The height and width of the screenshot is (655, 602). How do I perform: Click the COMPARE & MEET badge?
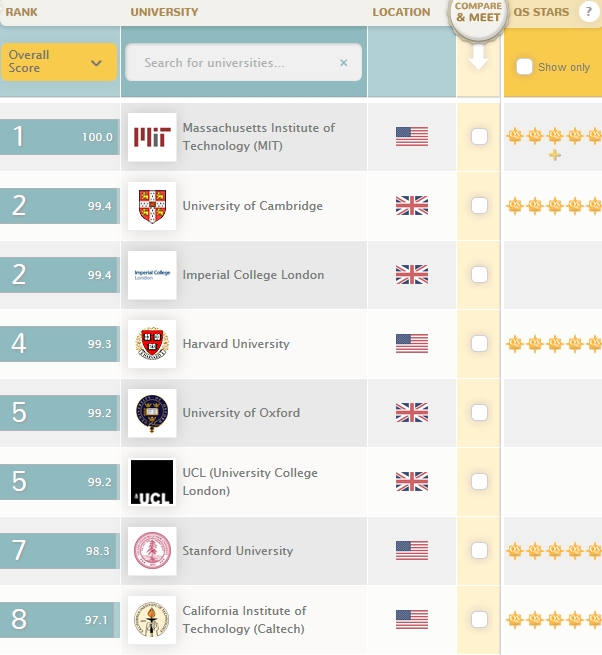(x=478, y=15)
